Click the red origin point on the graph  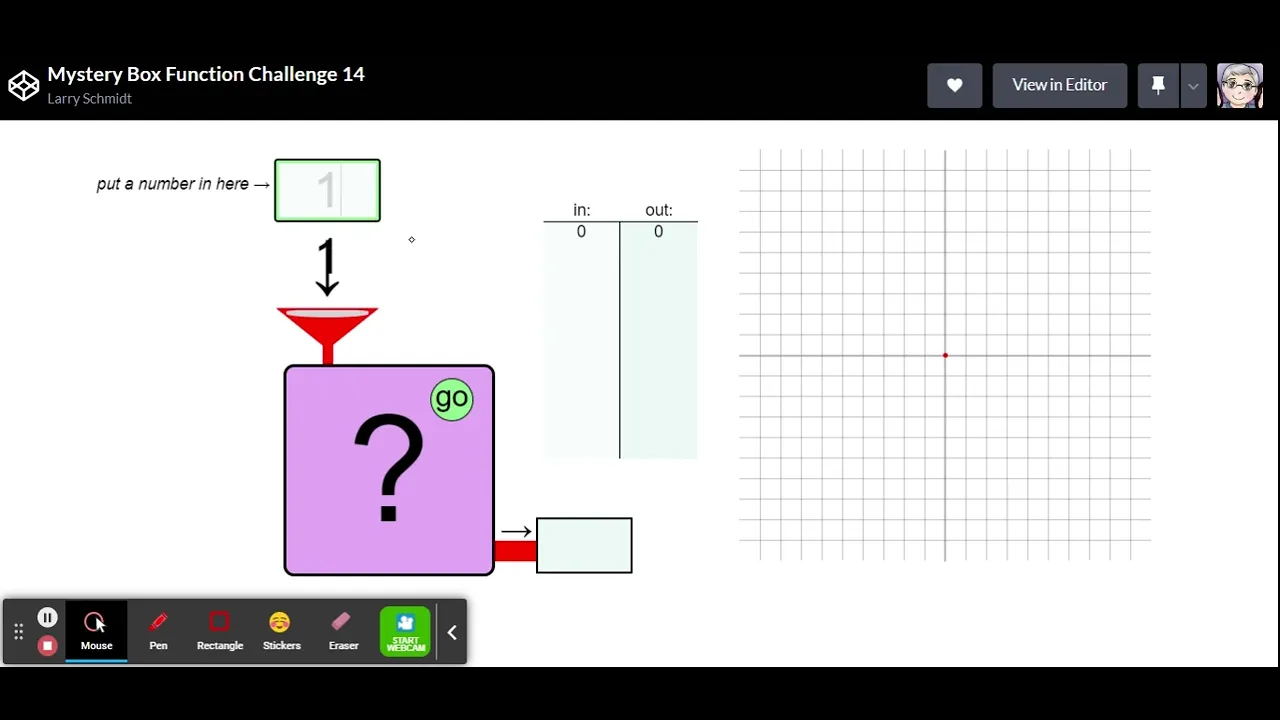[x=945, y=355]
